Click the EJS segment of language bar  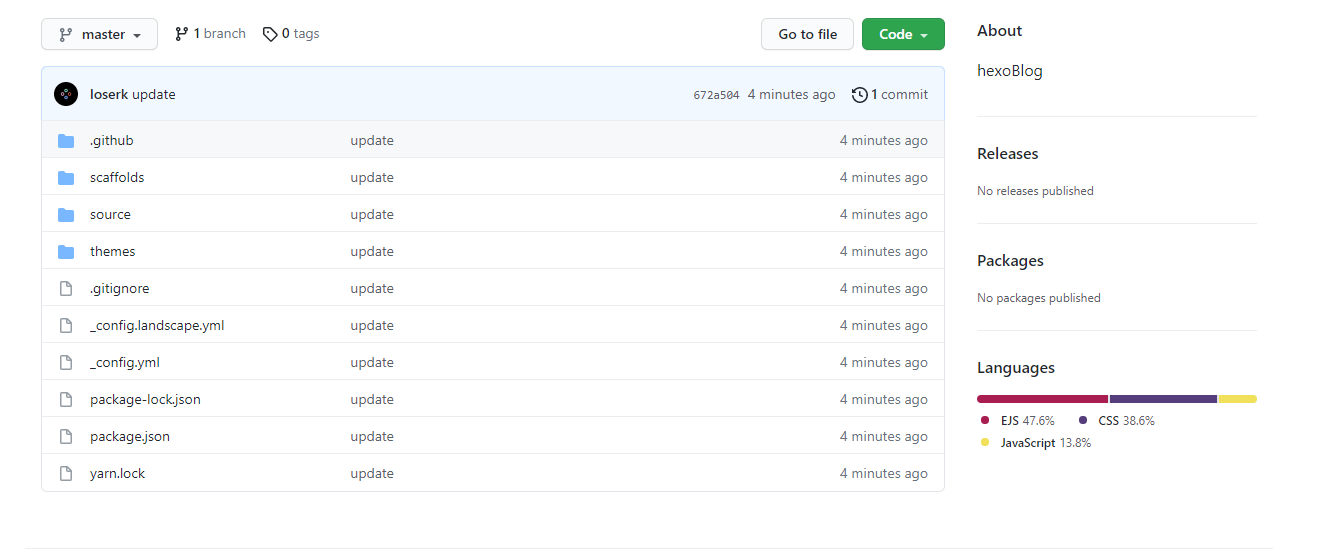pos(1042,399)
